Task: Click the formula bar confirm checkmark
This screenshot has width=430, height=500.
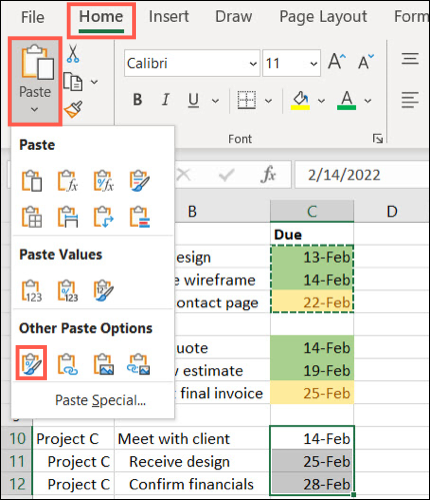Action: point(226,175)
